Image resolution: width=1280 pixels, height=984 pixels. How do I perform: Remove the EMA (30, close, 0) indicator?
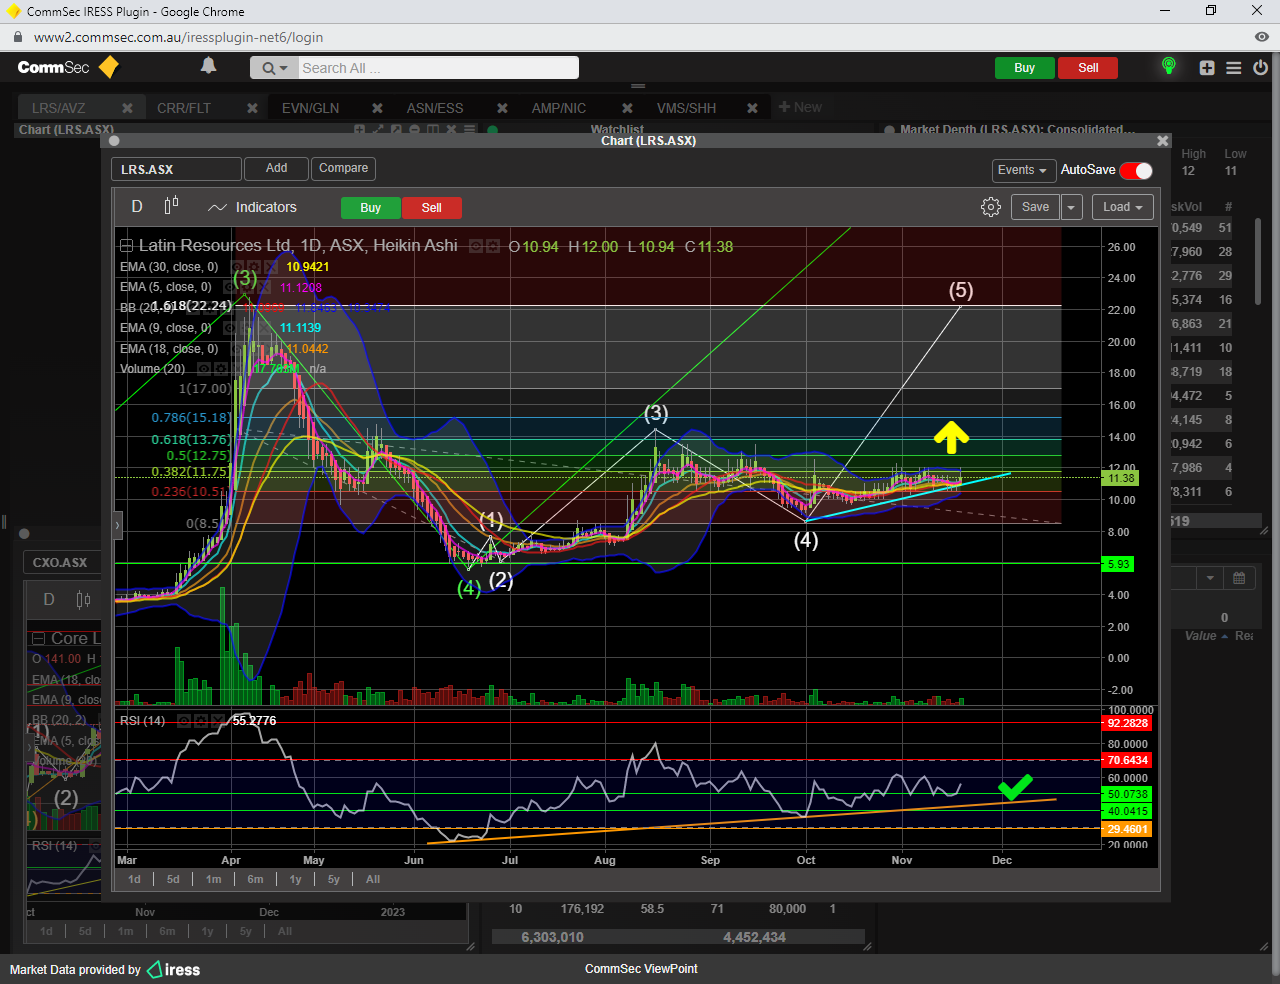tap(271, 267)
